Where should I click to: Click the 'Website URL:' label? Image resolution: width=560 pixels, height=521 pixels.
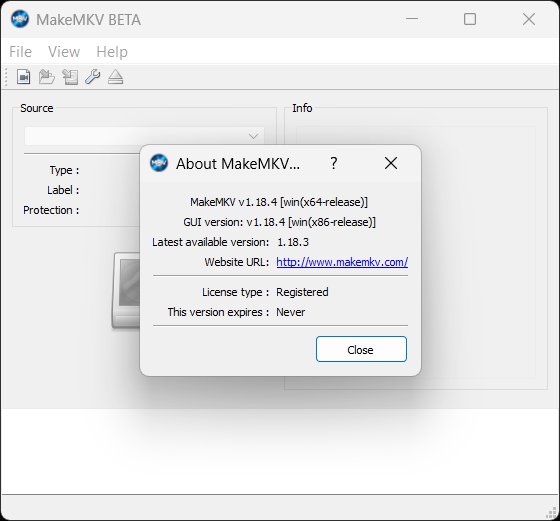pyautogui.click(x=237, y=262)
